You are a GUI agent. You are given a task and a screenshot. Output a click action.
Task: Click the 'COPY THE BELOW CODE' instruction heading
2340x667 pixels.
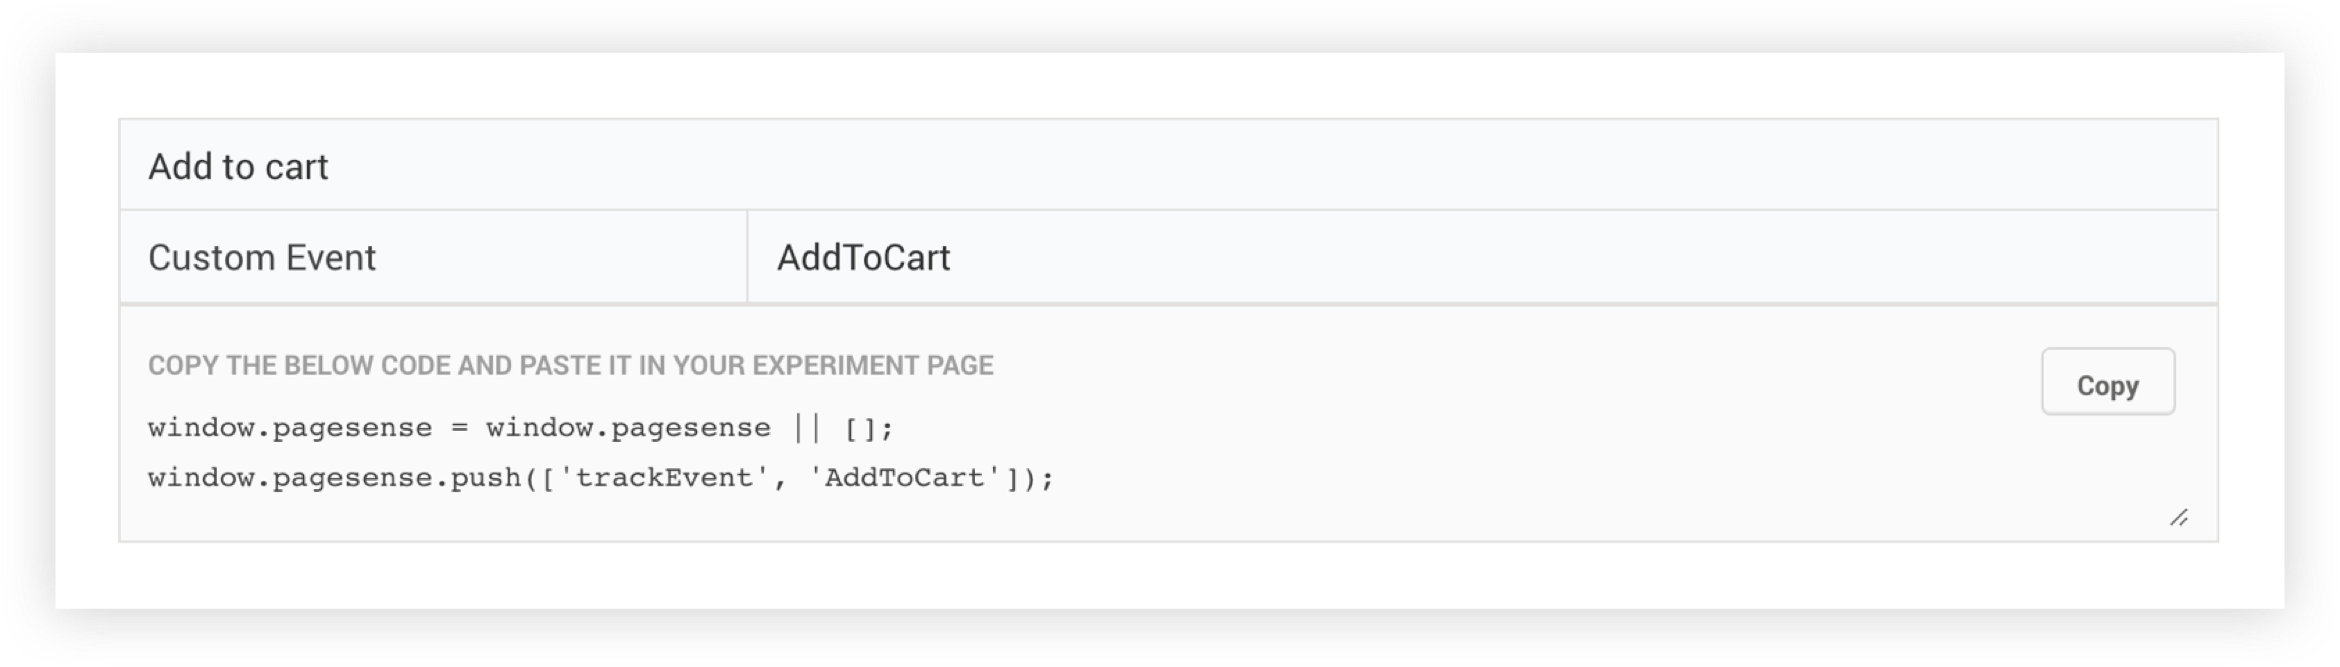tap(570, 365)
